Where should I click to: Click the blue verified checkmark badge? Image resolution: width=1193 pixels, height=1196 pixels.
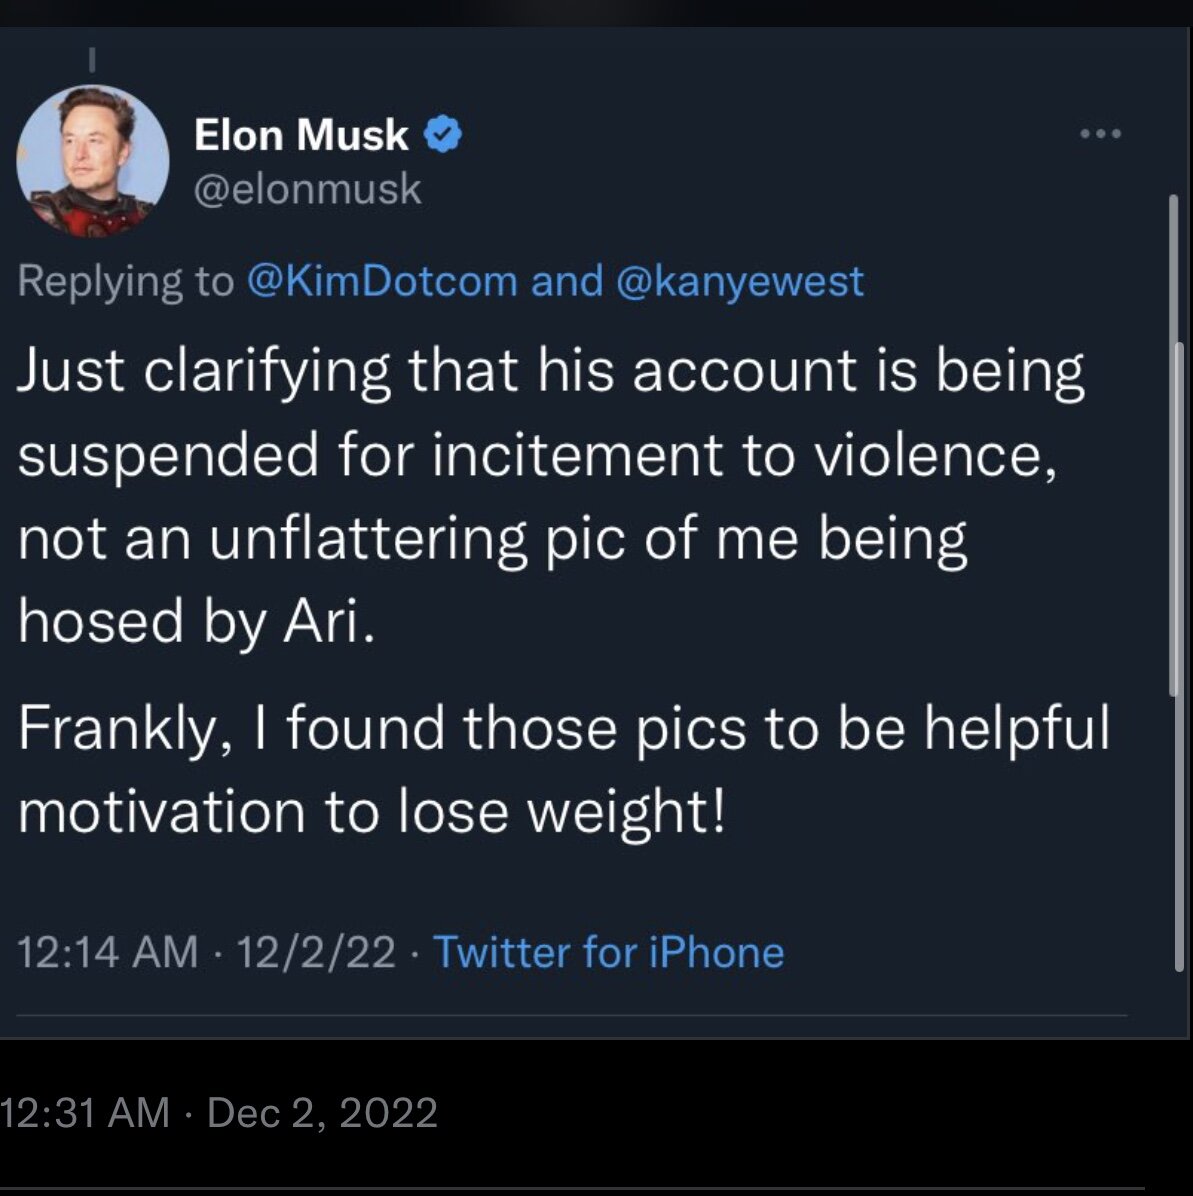coord(444,134)
